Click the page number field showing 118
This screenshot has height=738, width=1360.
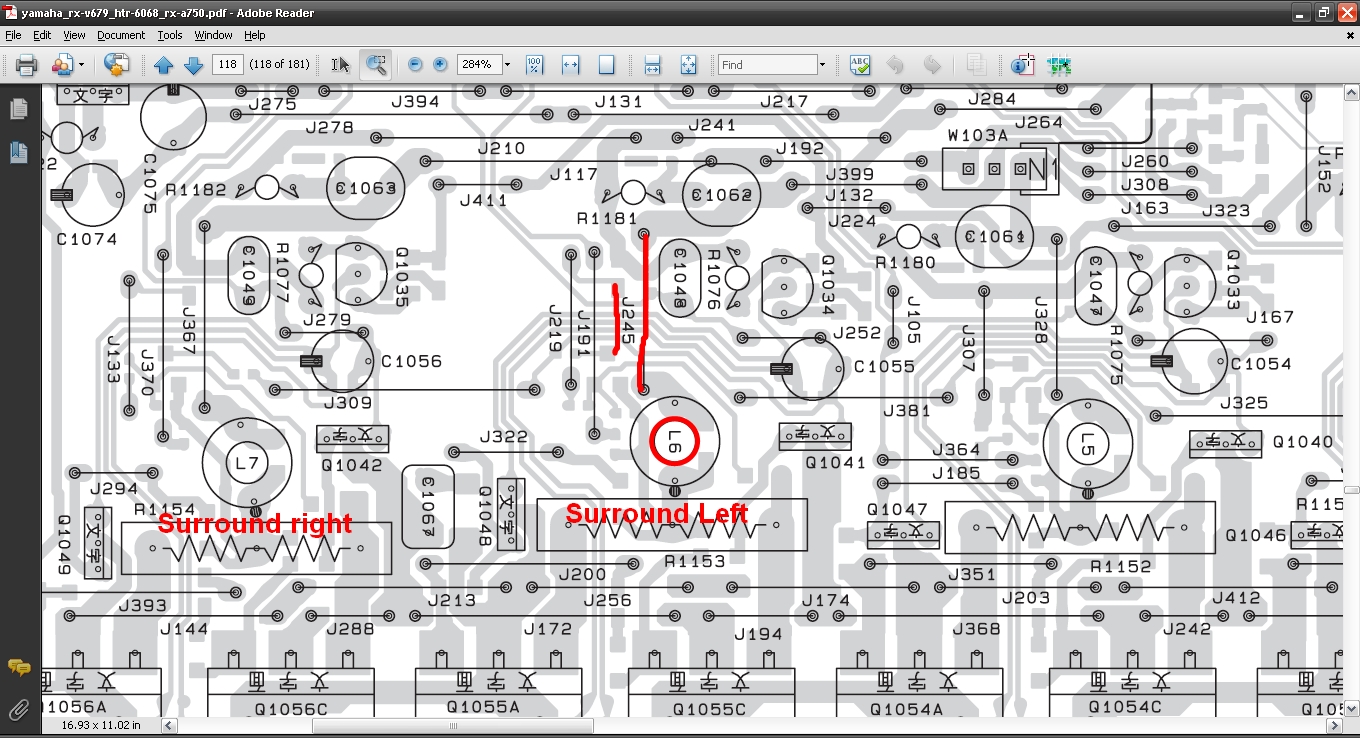(x=227, y=65)
